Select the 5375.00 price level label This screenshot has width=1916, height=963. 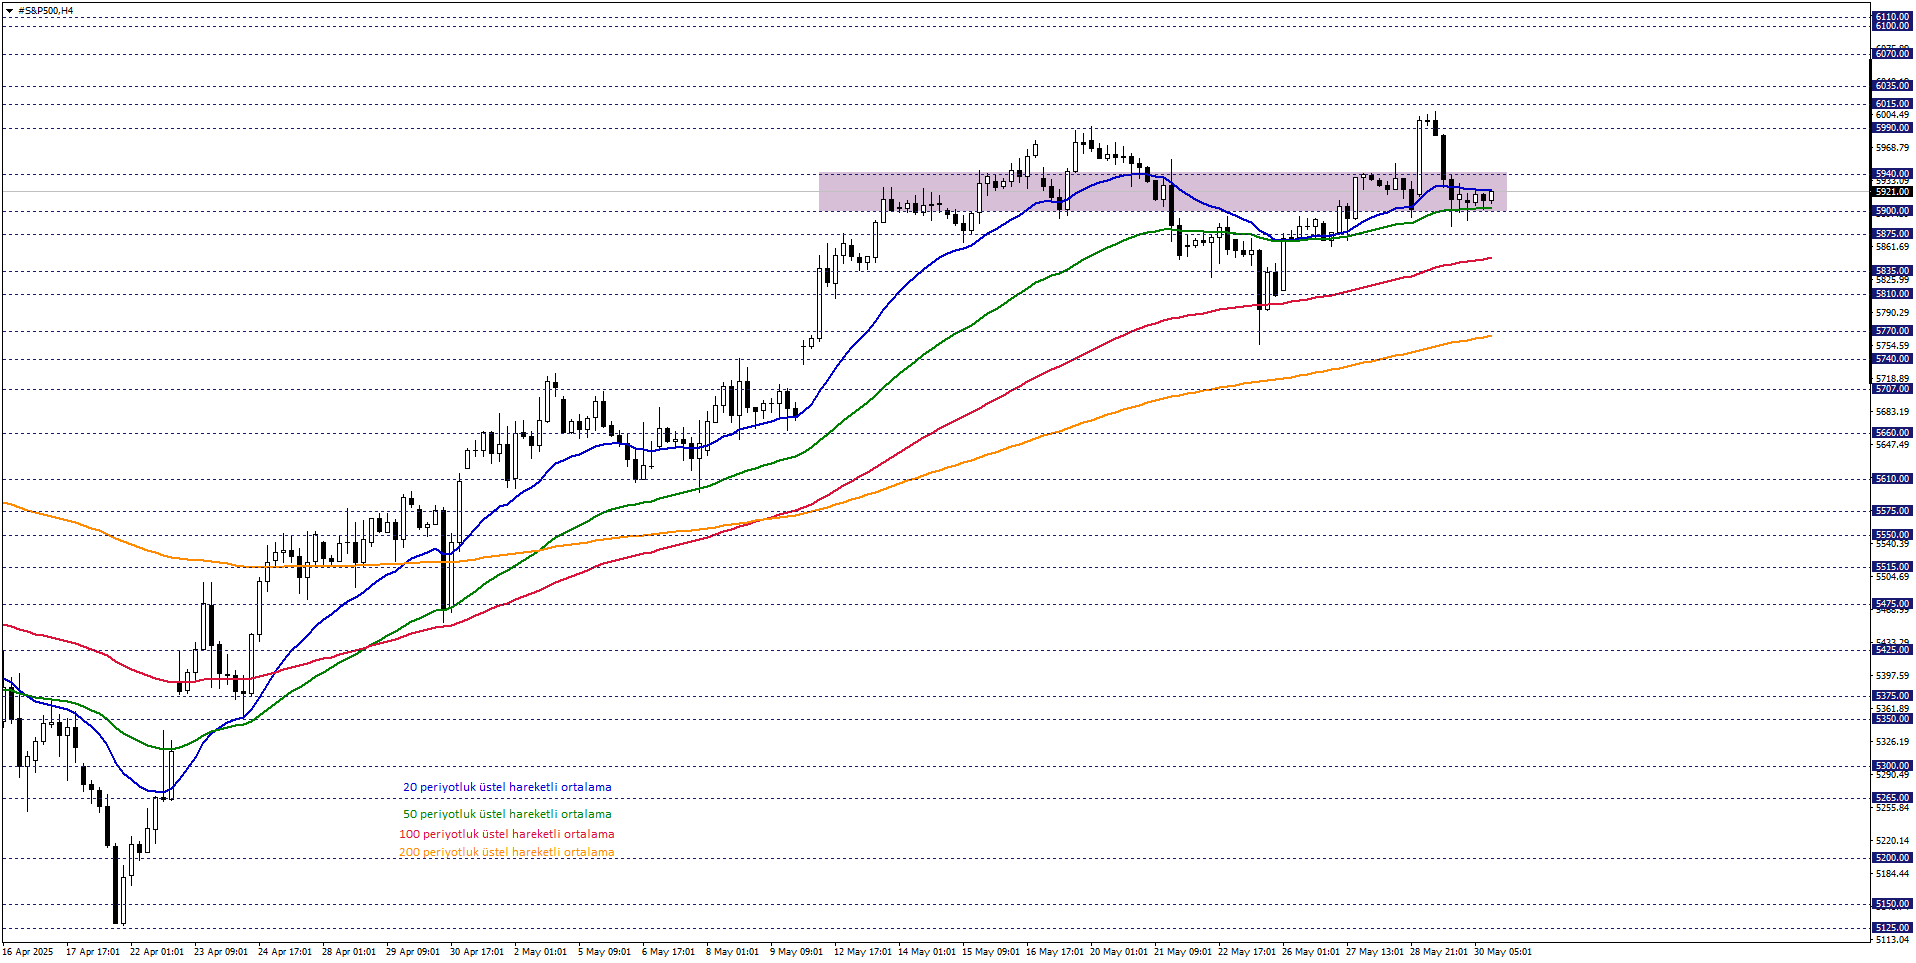[x=1892, y=696]
